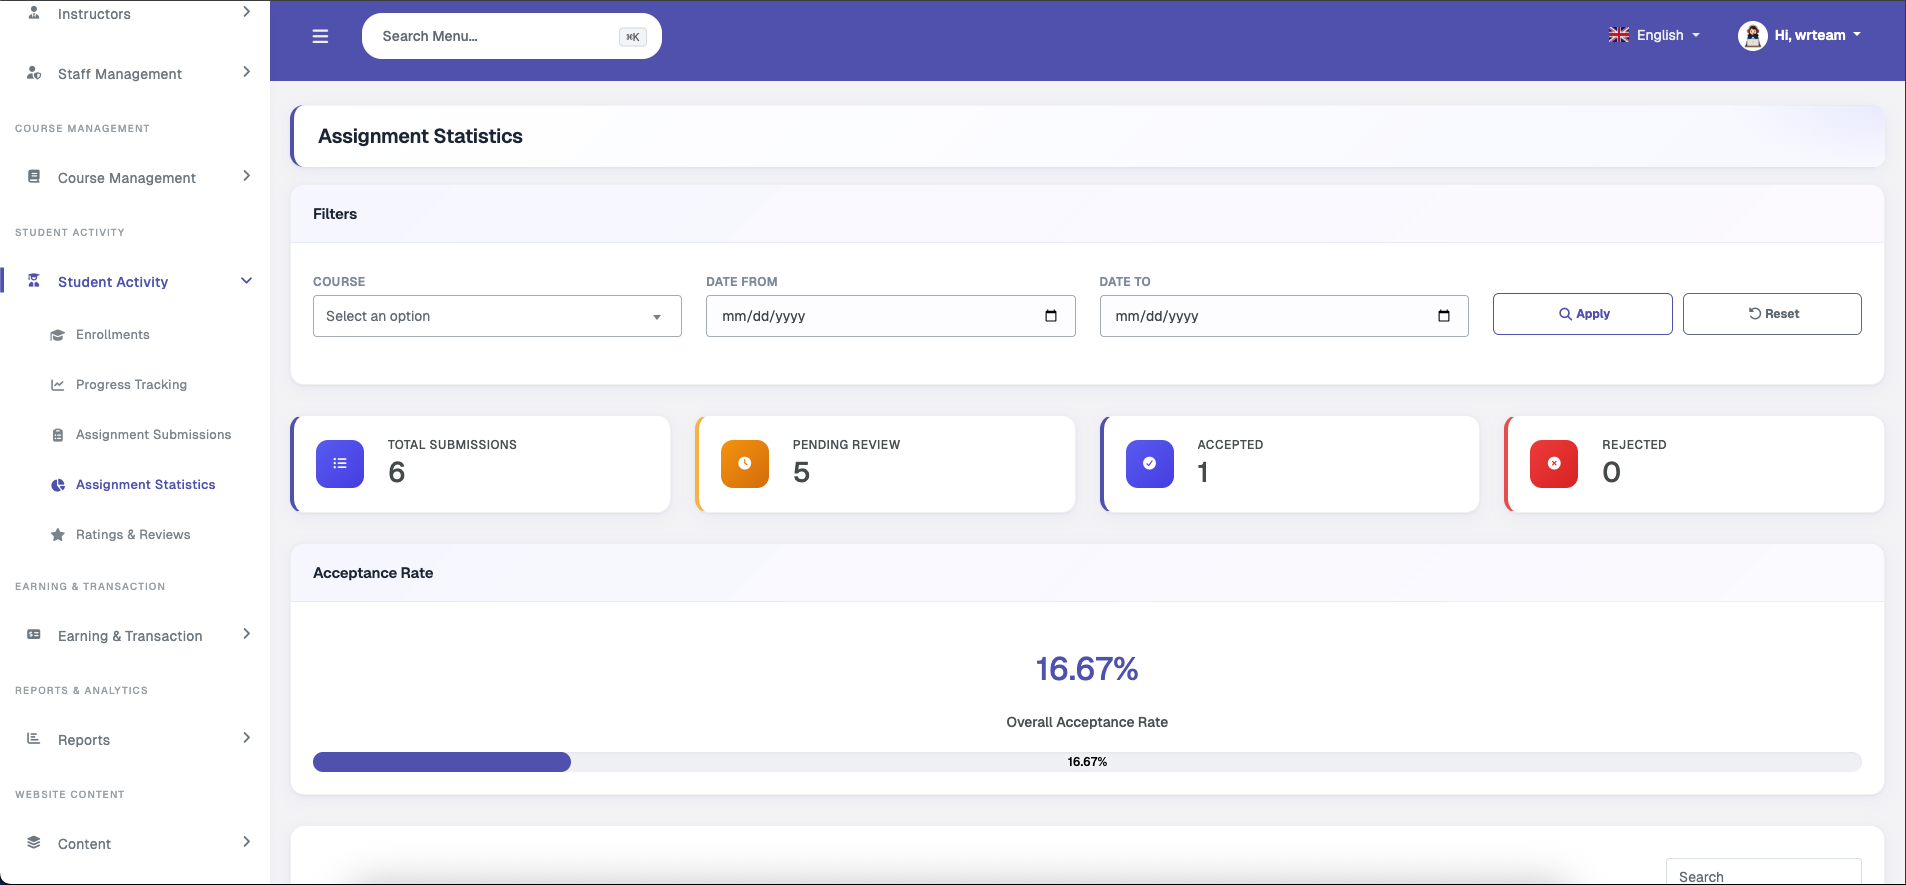
Task: Click the Assignment Statistics page heading
Action: pyautogui.click(x=420, y=136)
